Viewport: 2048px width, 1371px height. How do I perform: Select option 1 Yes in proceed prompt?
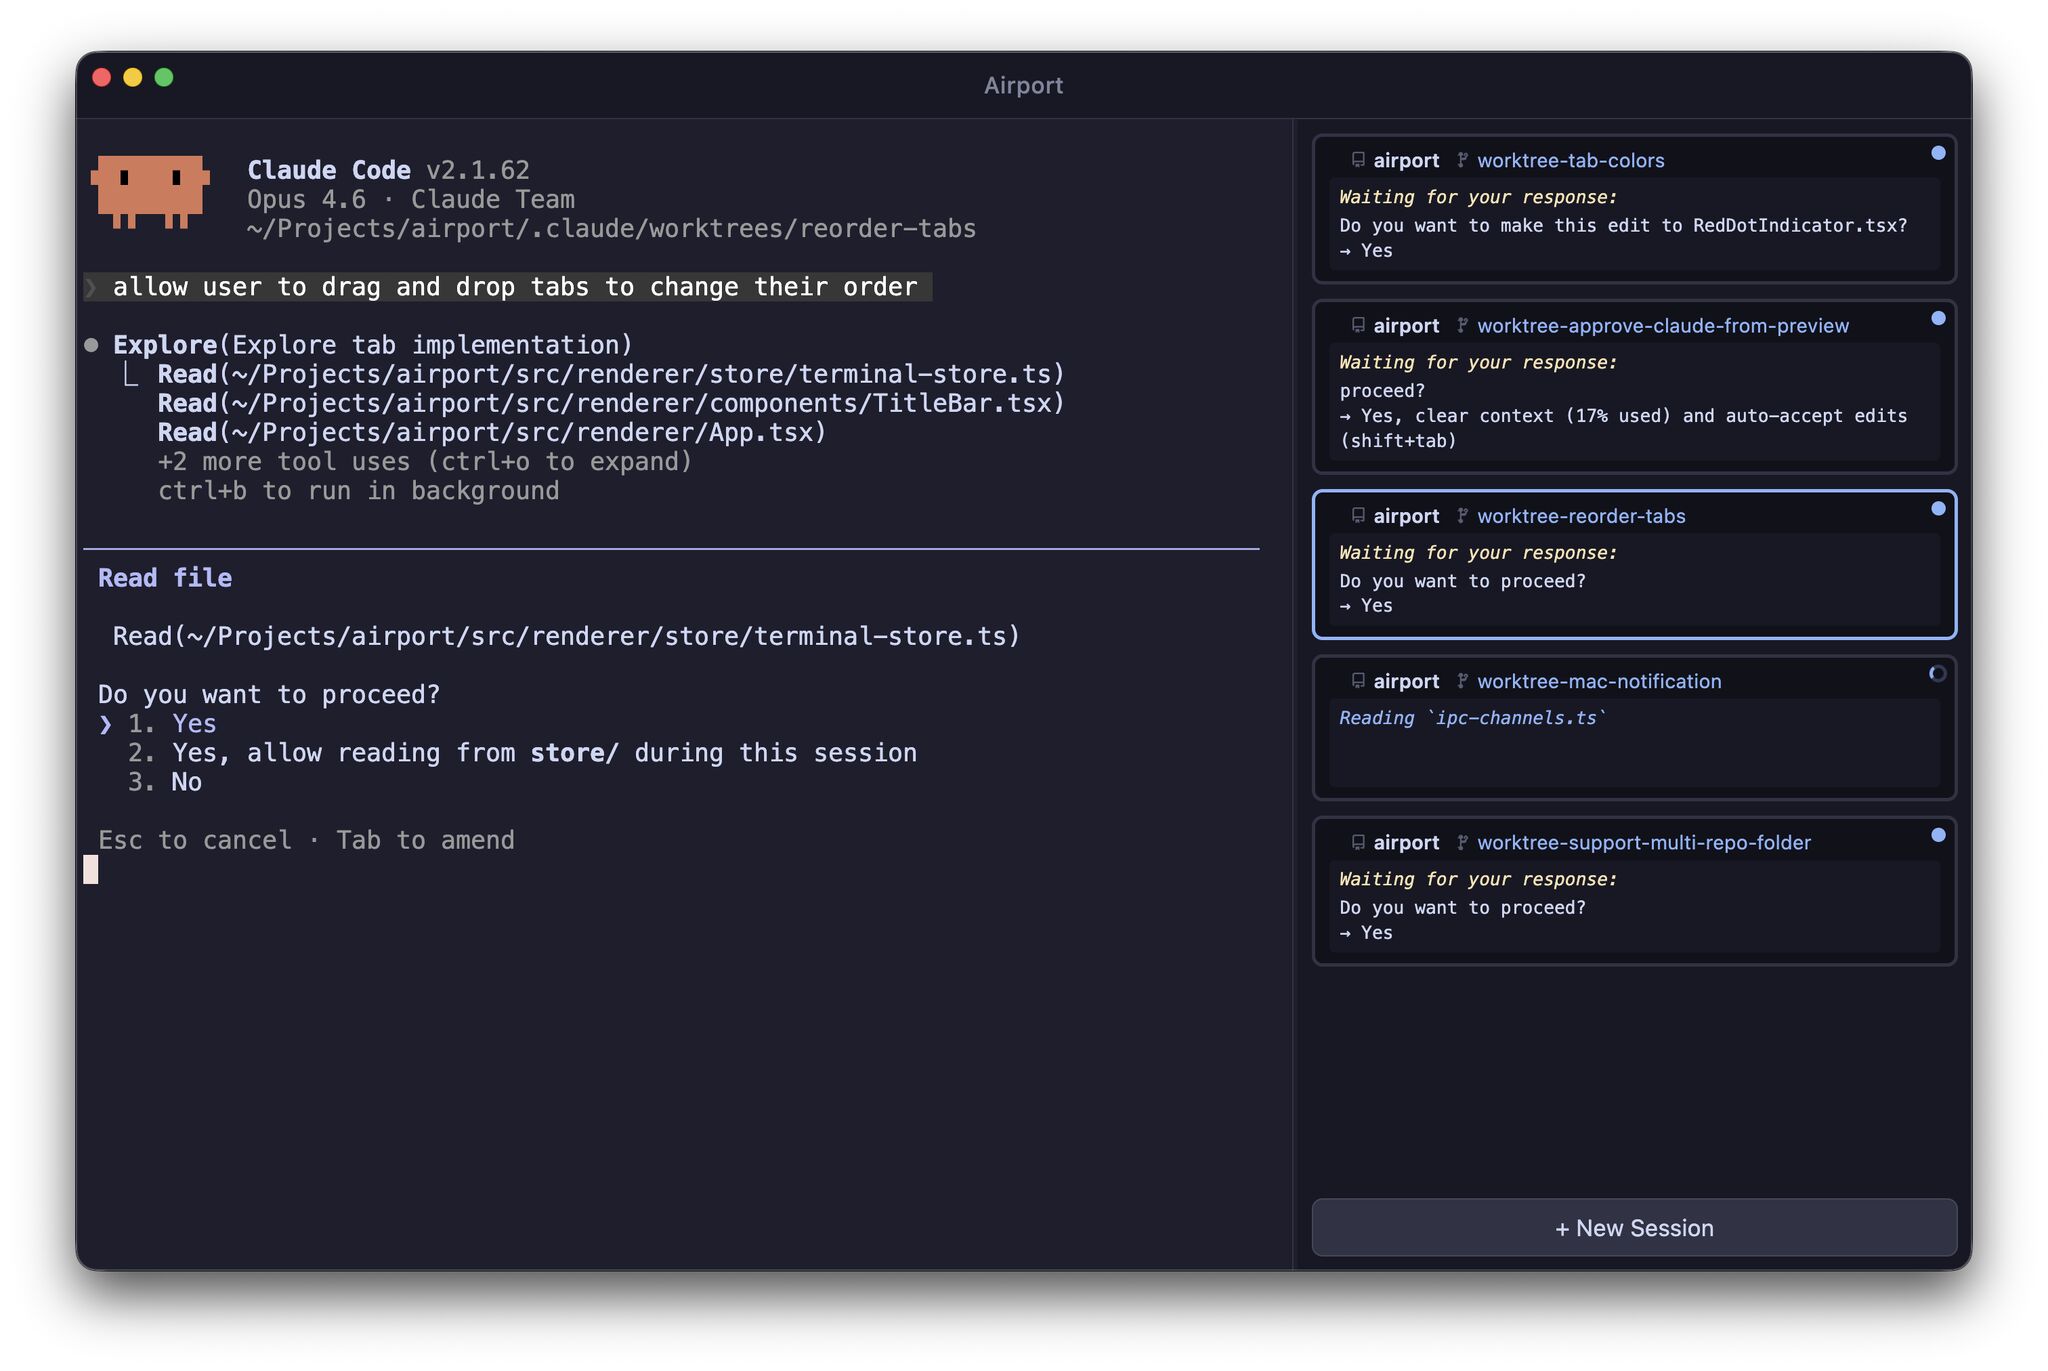(x=193, y=724)
